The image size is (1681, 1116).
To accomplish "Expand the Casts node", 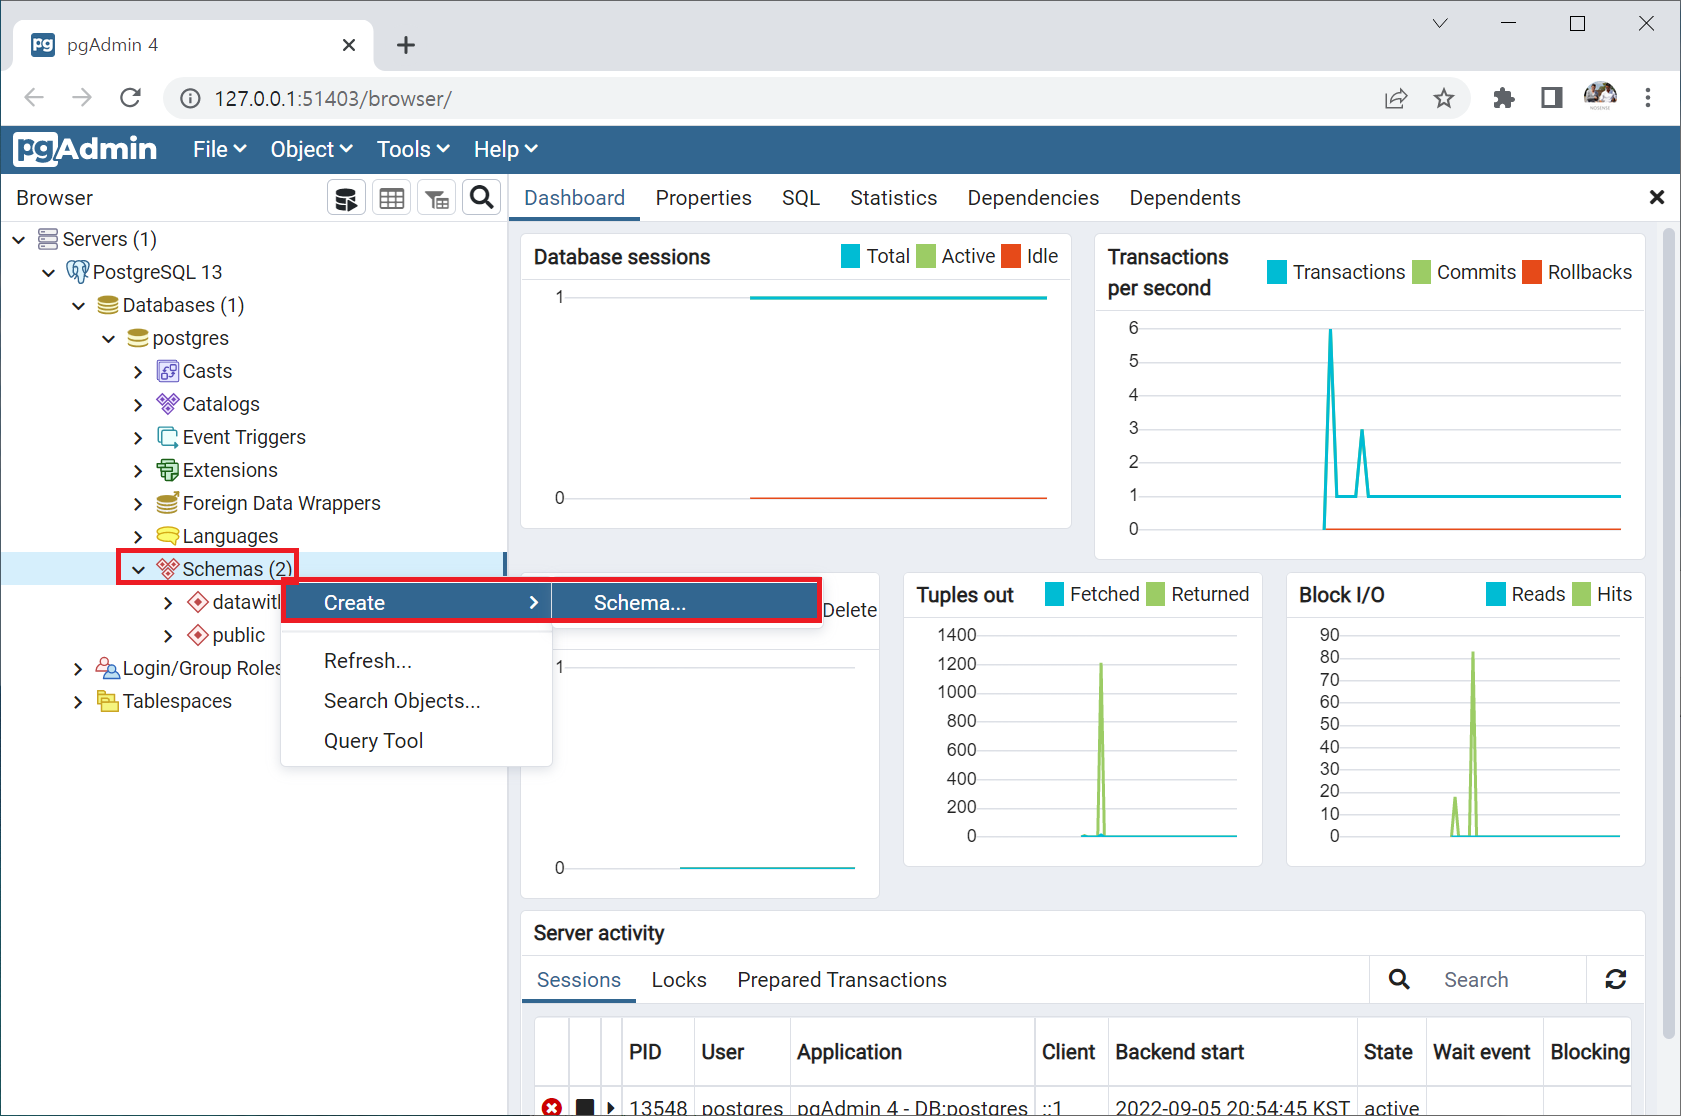I will [138, 371].
